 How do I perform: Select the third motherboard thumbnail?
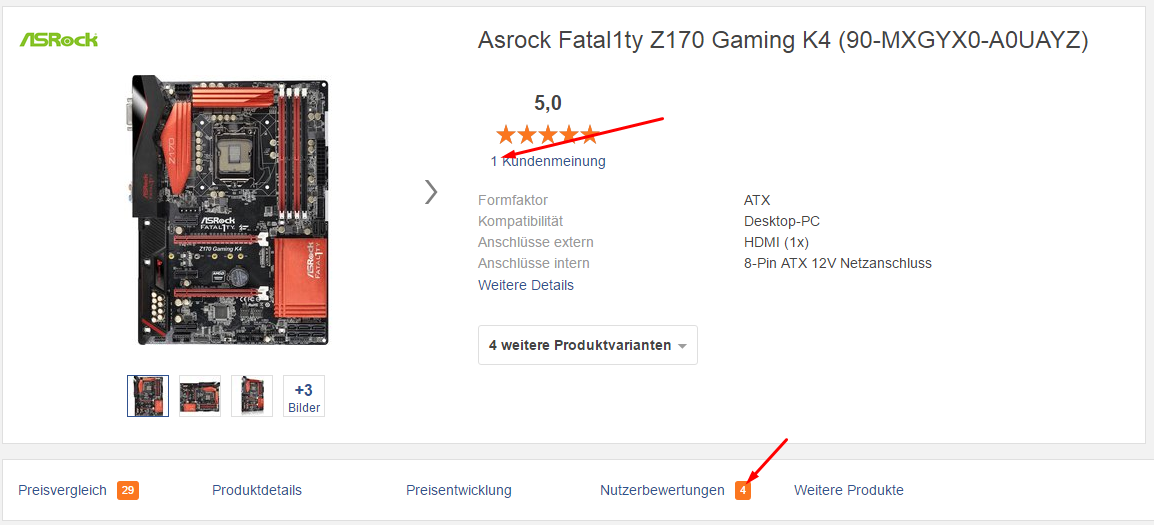(252, 396)
